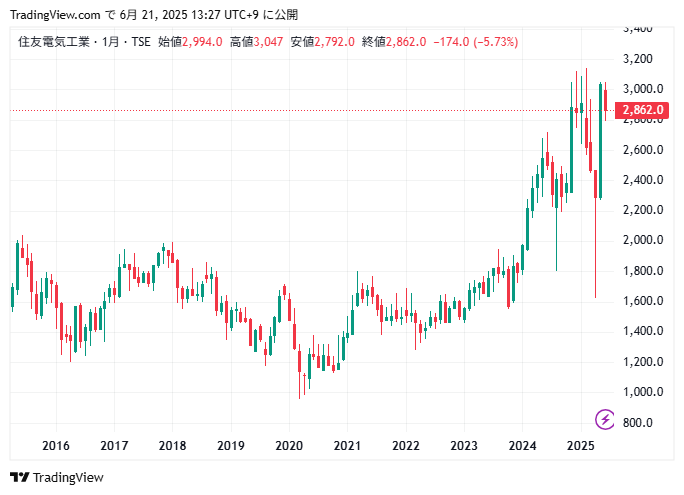Click the 800.0 price axis label
Viewport: 684px width, 495px height.
(x=638, y=423)
